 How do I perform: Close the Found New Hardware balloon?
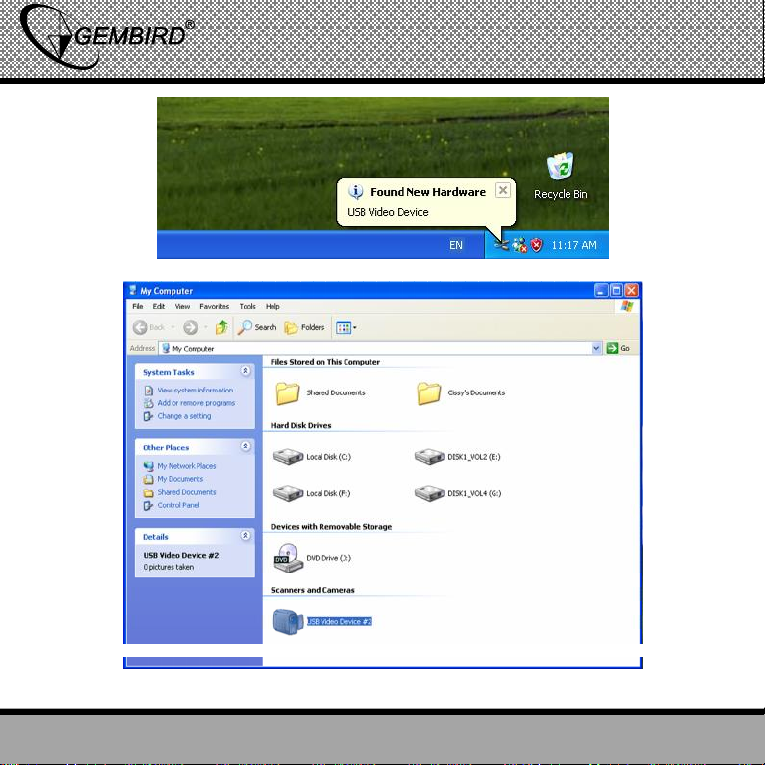click(503, 190)
